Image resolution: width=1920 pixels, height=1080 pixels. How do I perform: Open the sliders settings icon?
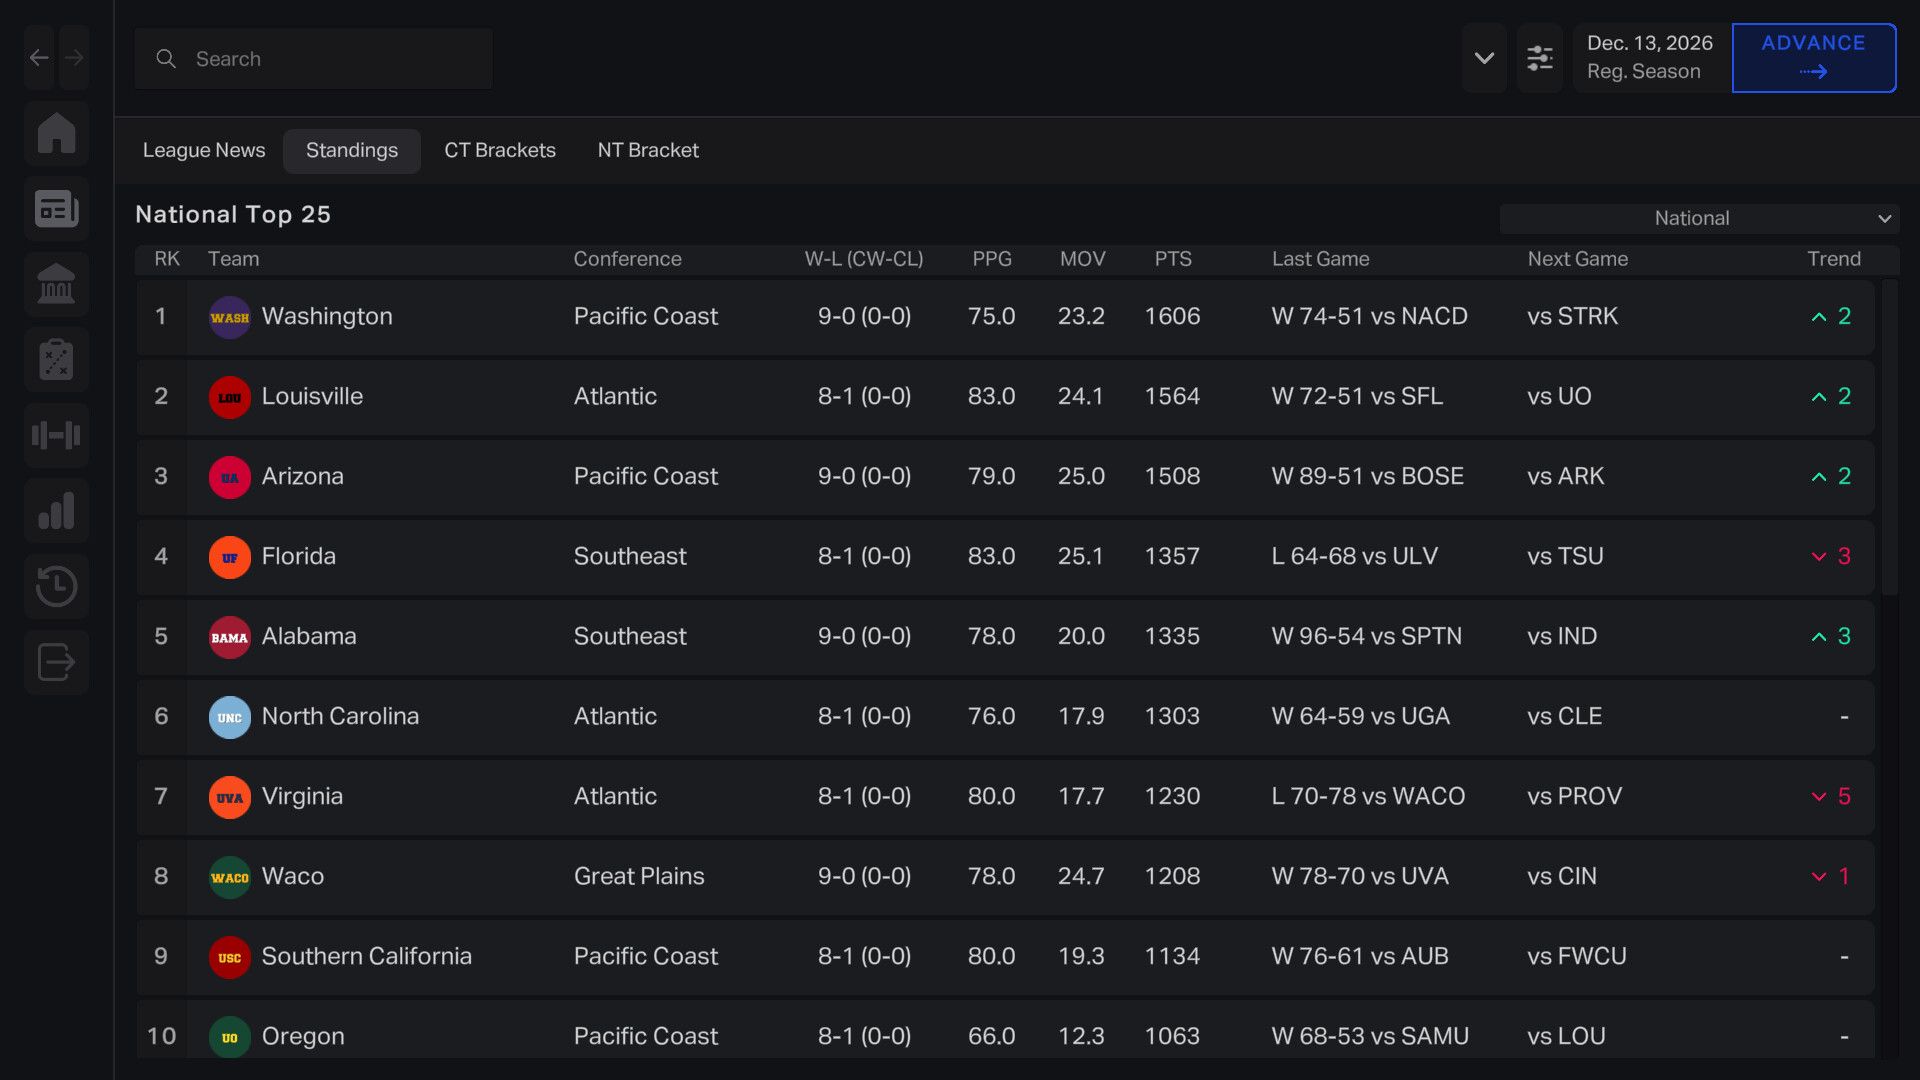1539,58
